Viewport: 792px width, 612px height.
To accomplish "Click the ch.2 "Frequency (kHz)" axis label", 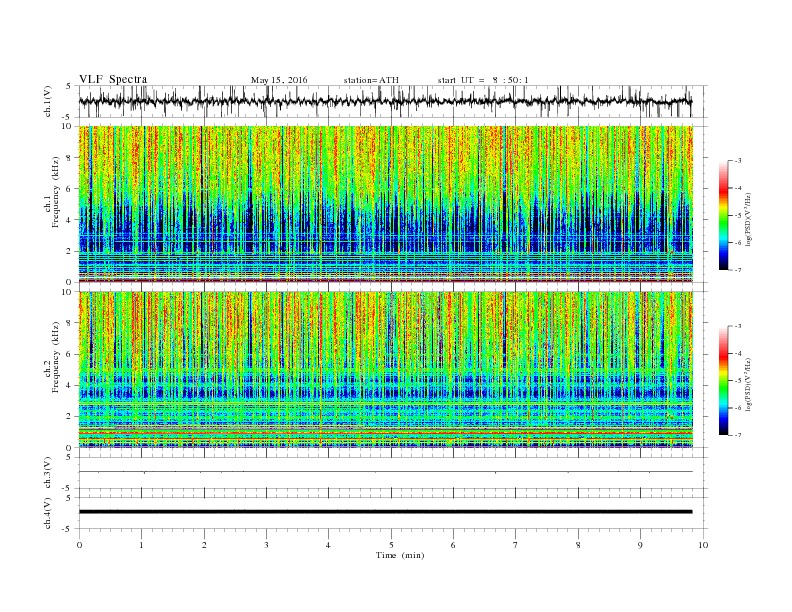I will (55, 356).
